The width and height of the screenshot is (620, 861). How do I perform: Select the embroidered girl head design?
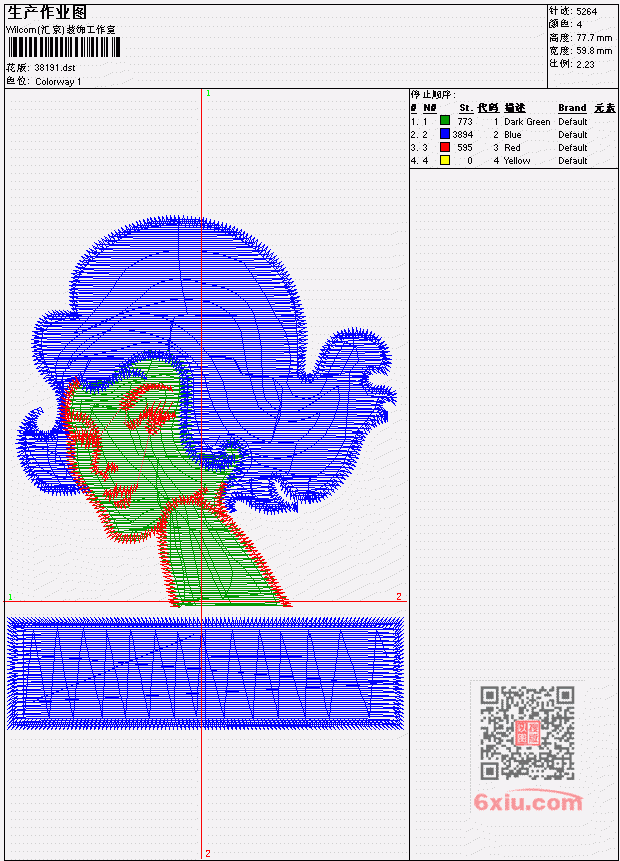point(206,411)
